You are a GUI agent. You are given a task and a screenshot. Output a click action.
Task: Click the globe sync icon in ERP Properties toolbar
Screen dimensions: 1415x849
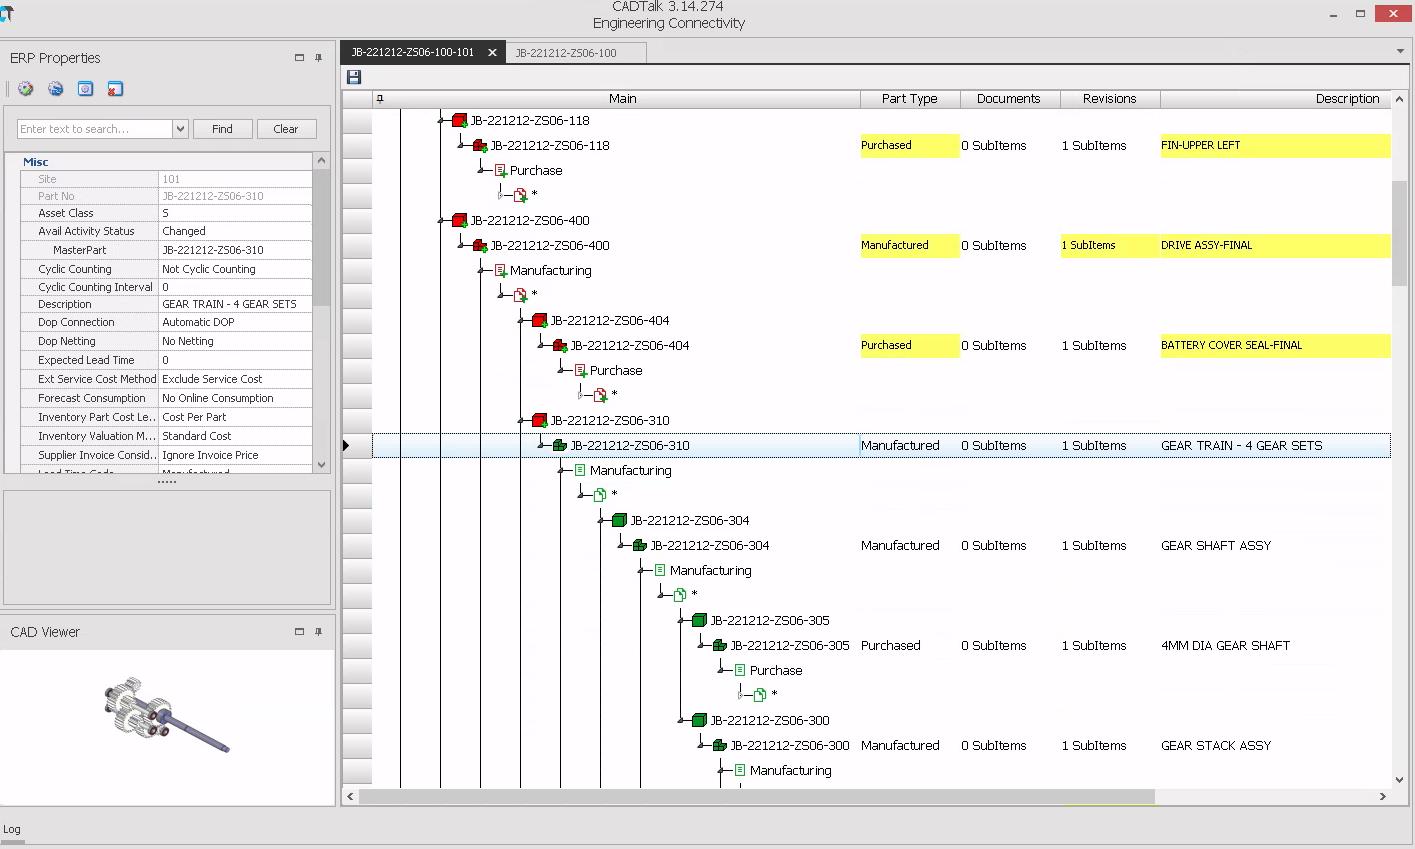tap(55, 89)
